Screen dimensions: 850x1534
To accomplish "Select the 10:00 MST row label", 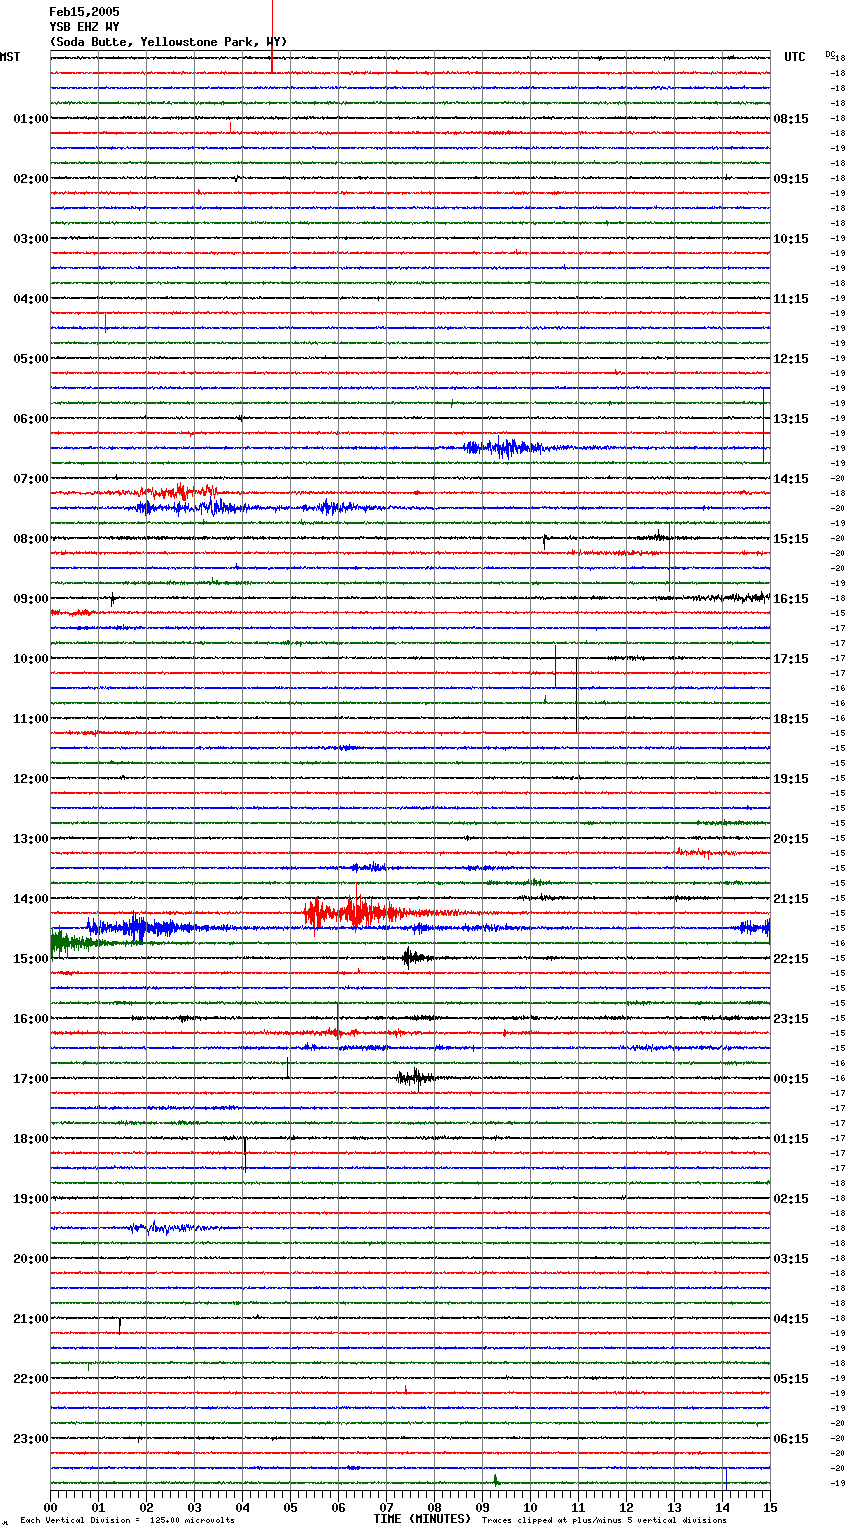I will point(31,659).
